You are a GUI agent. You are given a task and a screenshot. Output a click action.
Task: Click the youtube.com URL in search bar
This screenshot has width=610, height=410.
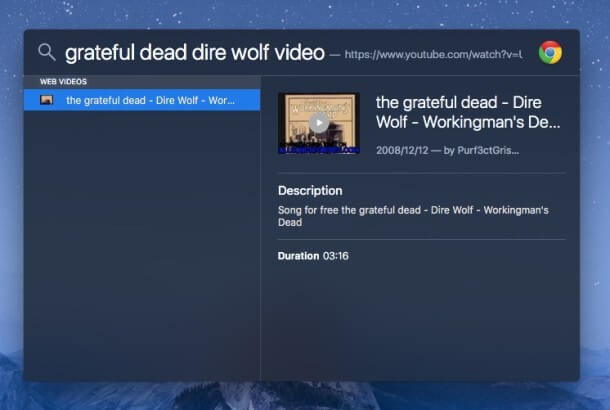(433, 54)
